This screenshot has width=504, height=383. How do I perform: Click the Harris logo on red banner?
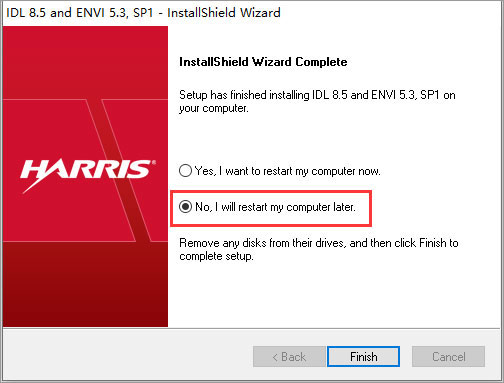pyautogui.click(x=87, y=170)
